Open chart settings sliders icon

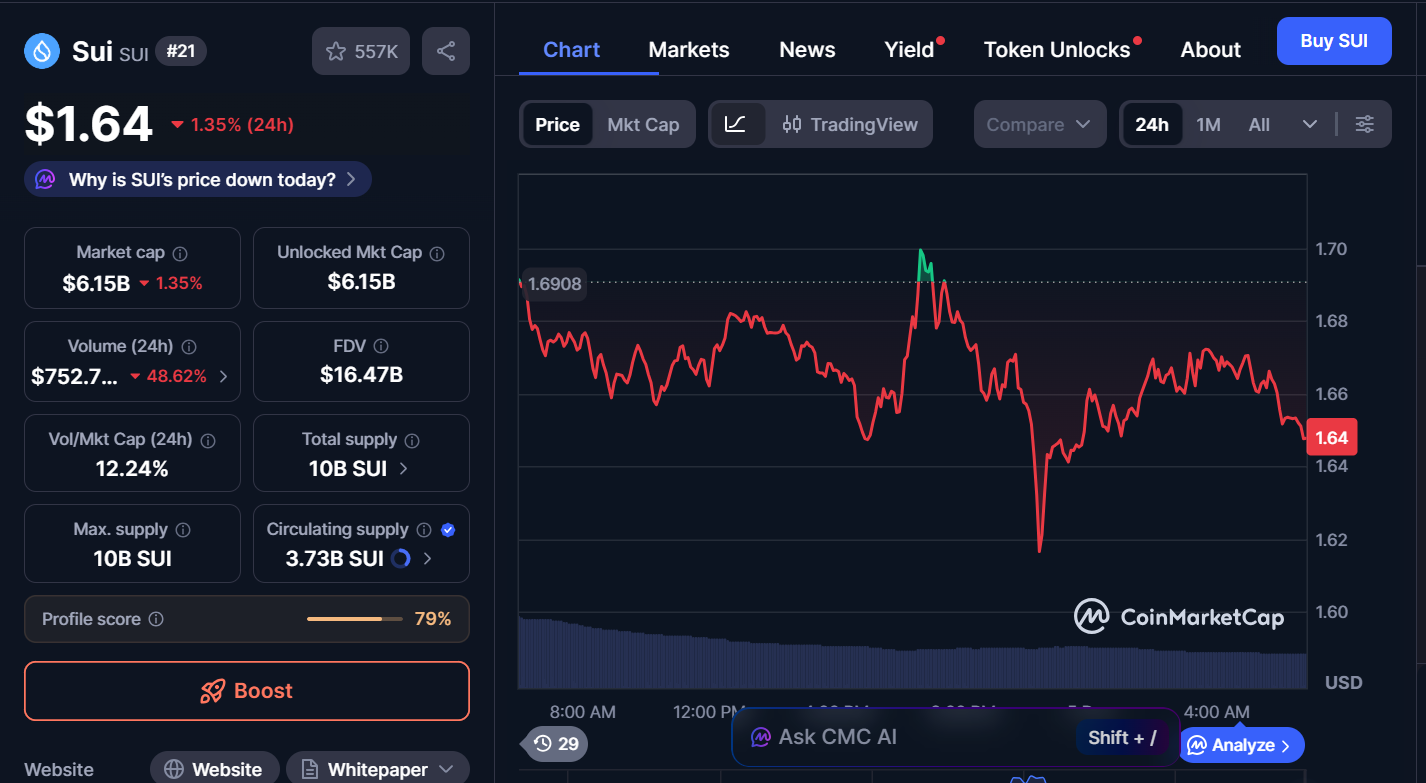1364,124
